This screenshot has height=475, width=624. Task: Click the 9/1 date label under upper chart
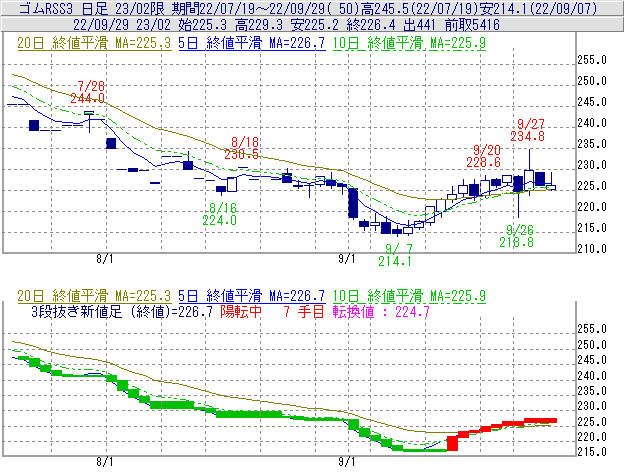pos(347,259)
